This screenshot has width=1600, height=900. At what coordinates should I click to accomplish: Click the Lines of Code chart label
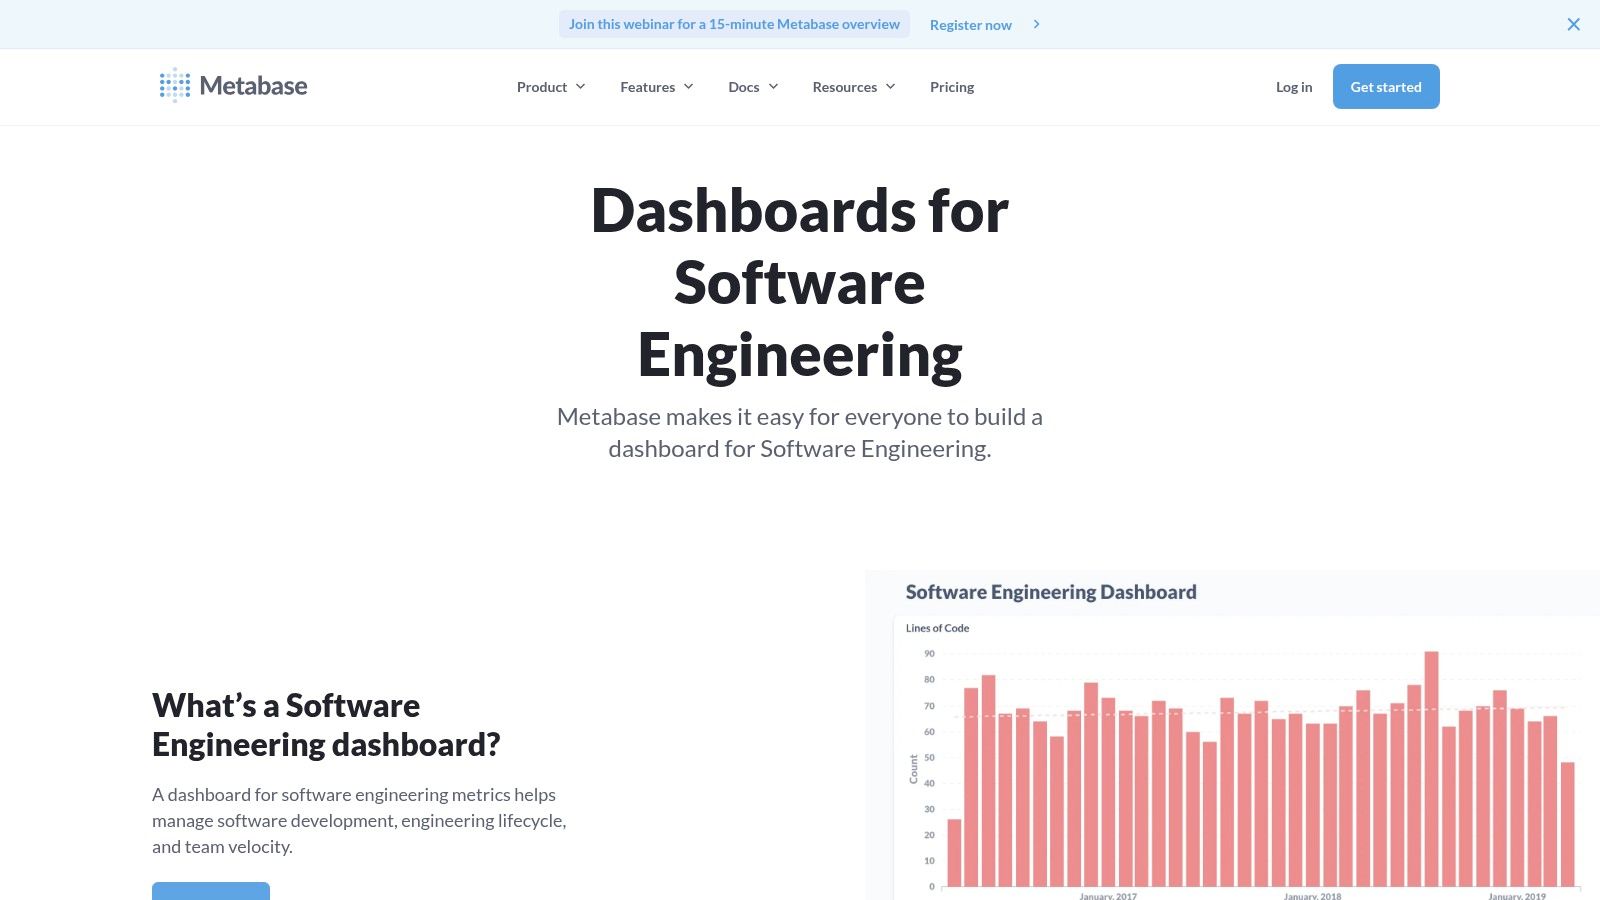point(937,628)
